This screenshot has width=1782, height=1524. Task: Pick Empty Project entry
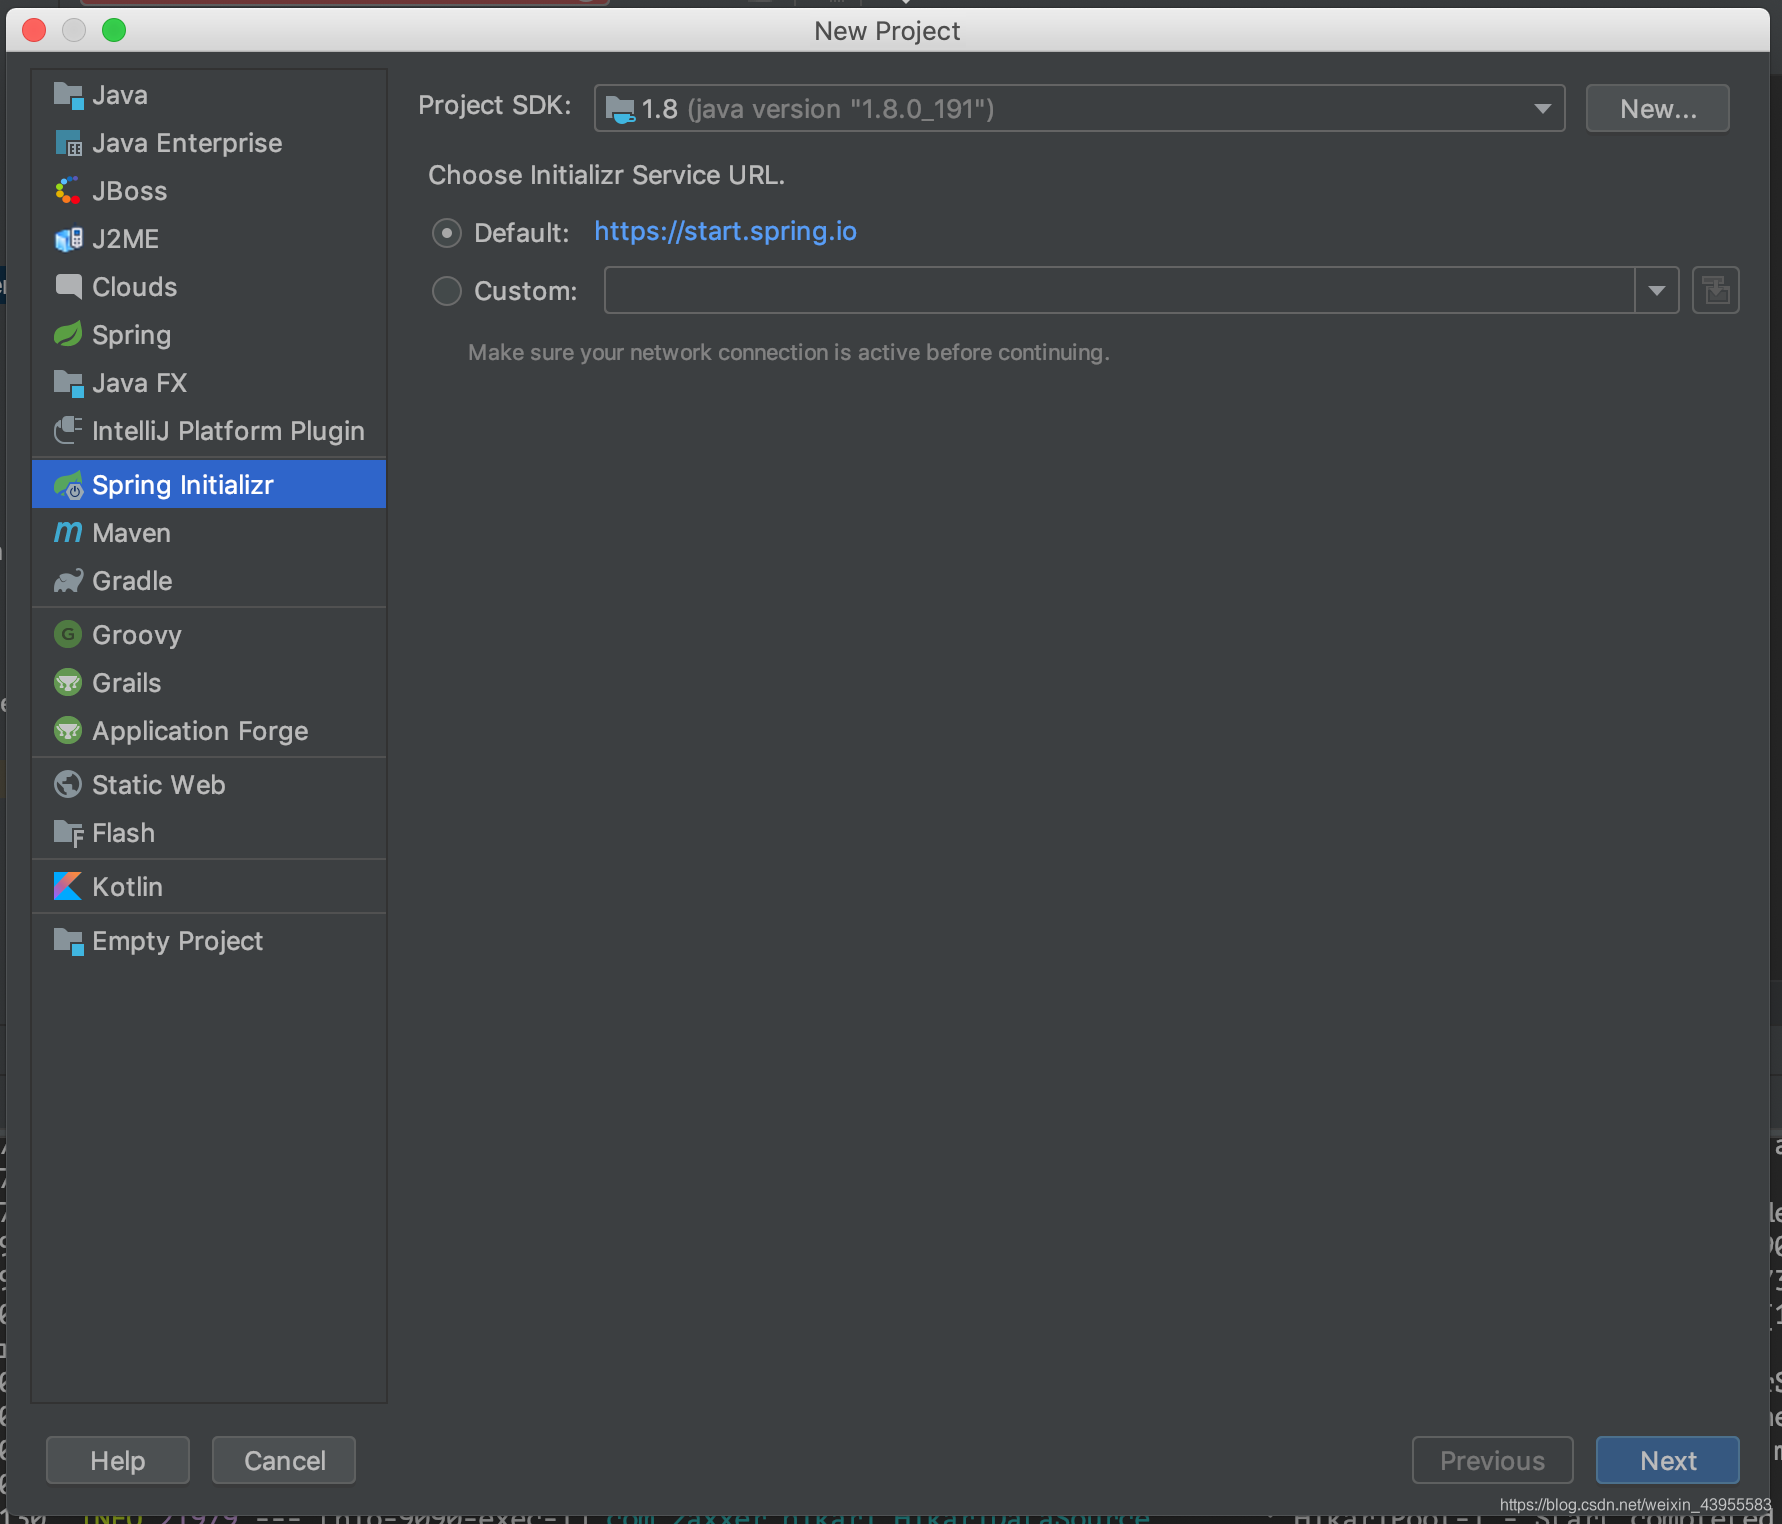click(209, 941)
